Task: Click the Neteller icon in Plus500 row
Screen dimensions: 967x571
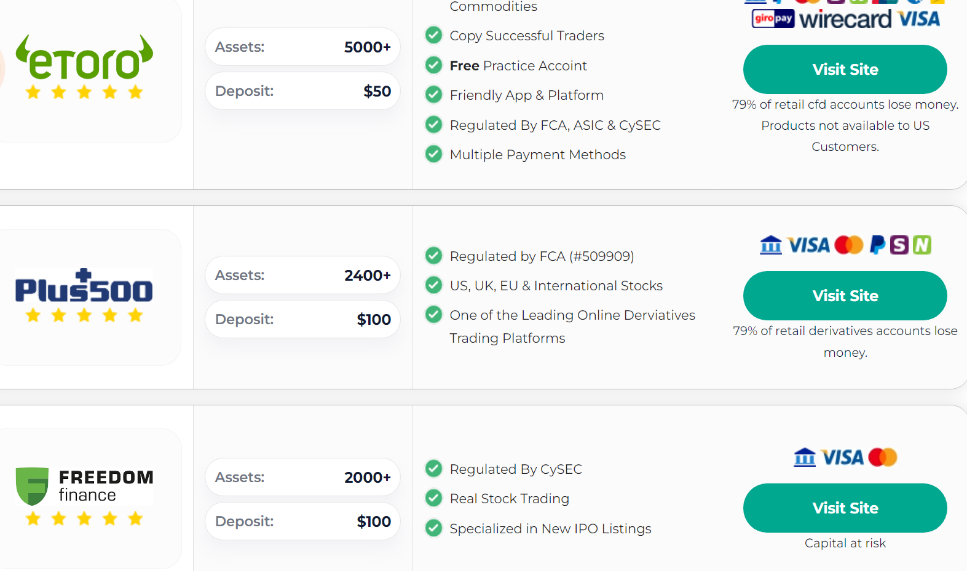Action: coord(922,245)
